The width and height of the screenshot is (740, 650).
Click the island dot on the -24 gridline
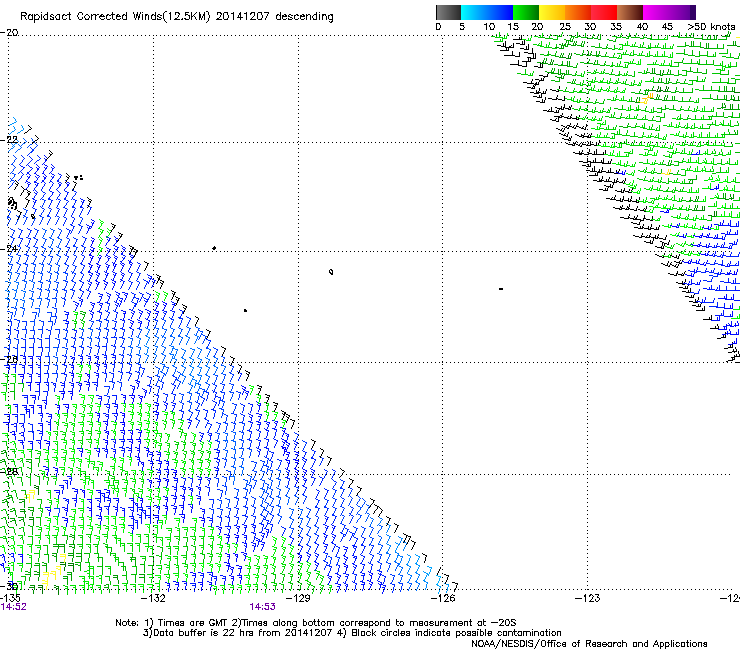pos(214,248)
